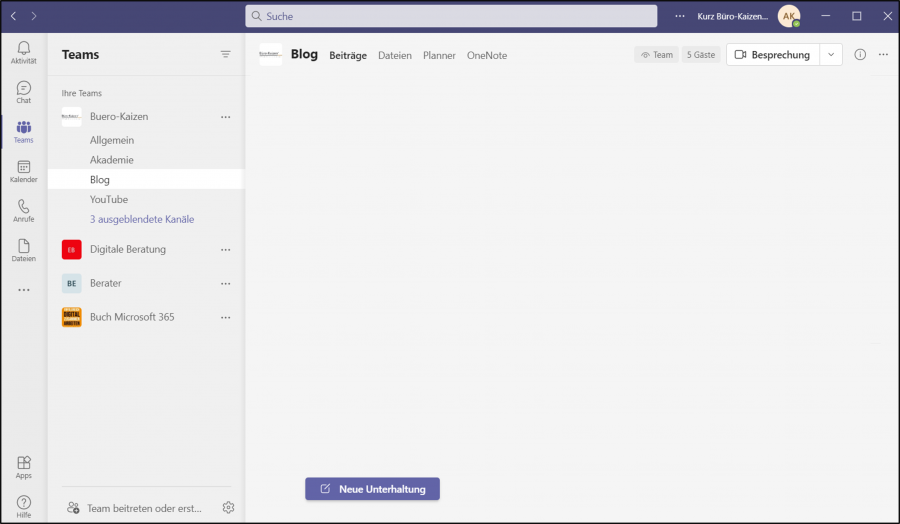Open more options for Digitale Beratung team

226,250
